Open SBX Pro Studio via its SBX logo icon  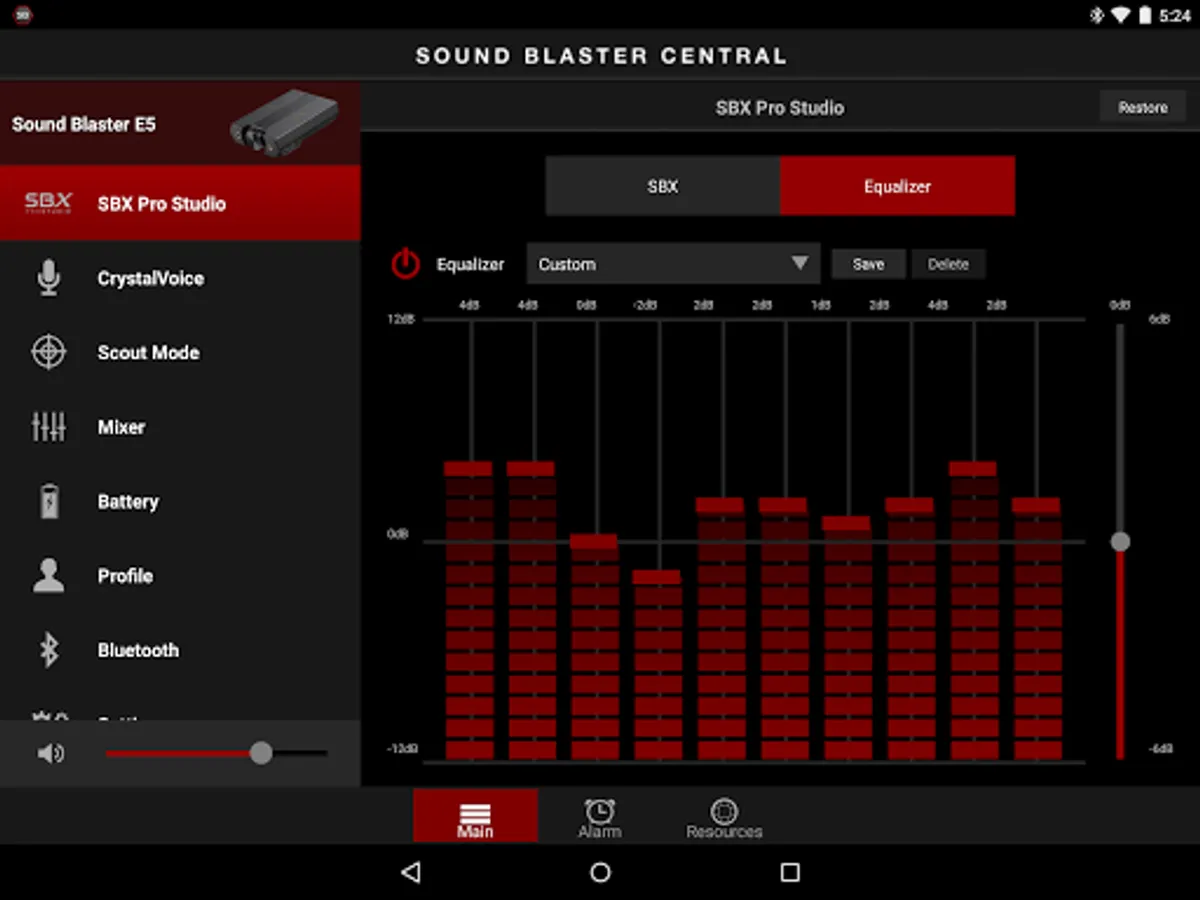click(x=48, y=203)
